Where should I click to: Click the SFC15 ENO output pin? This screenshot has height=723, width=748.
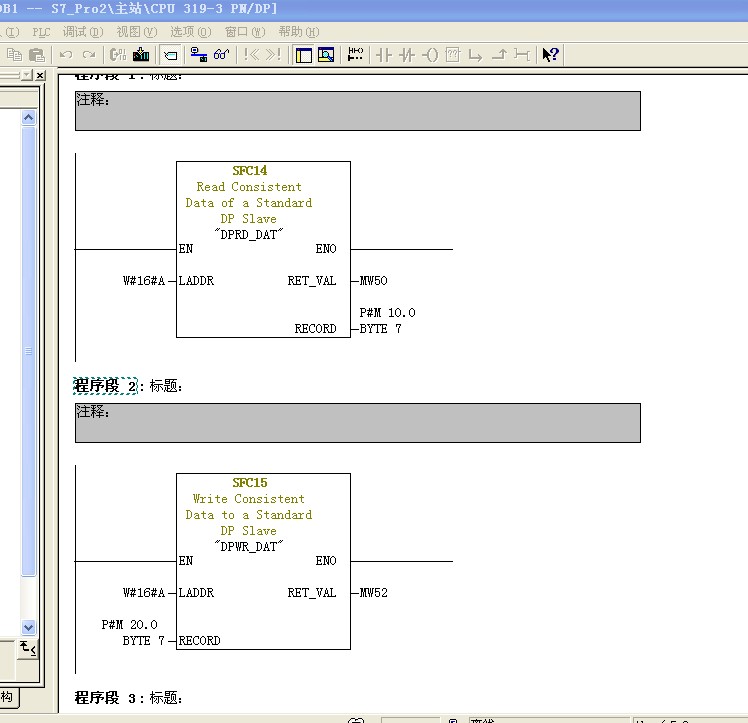point(326,561)
